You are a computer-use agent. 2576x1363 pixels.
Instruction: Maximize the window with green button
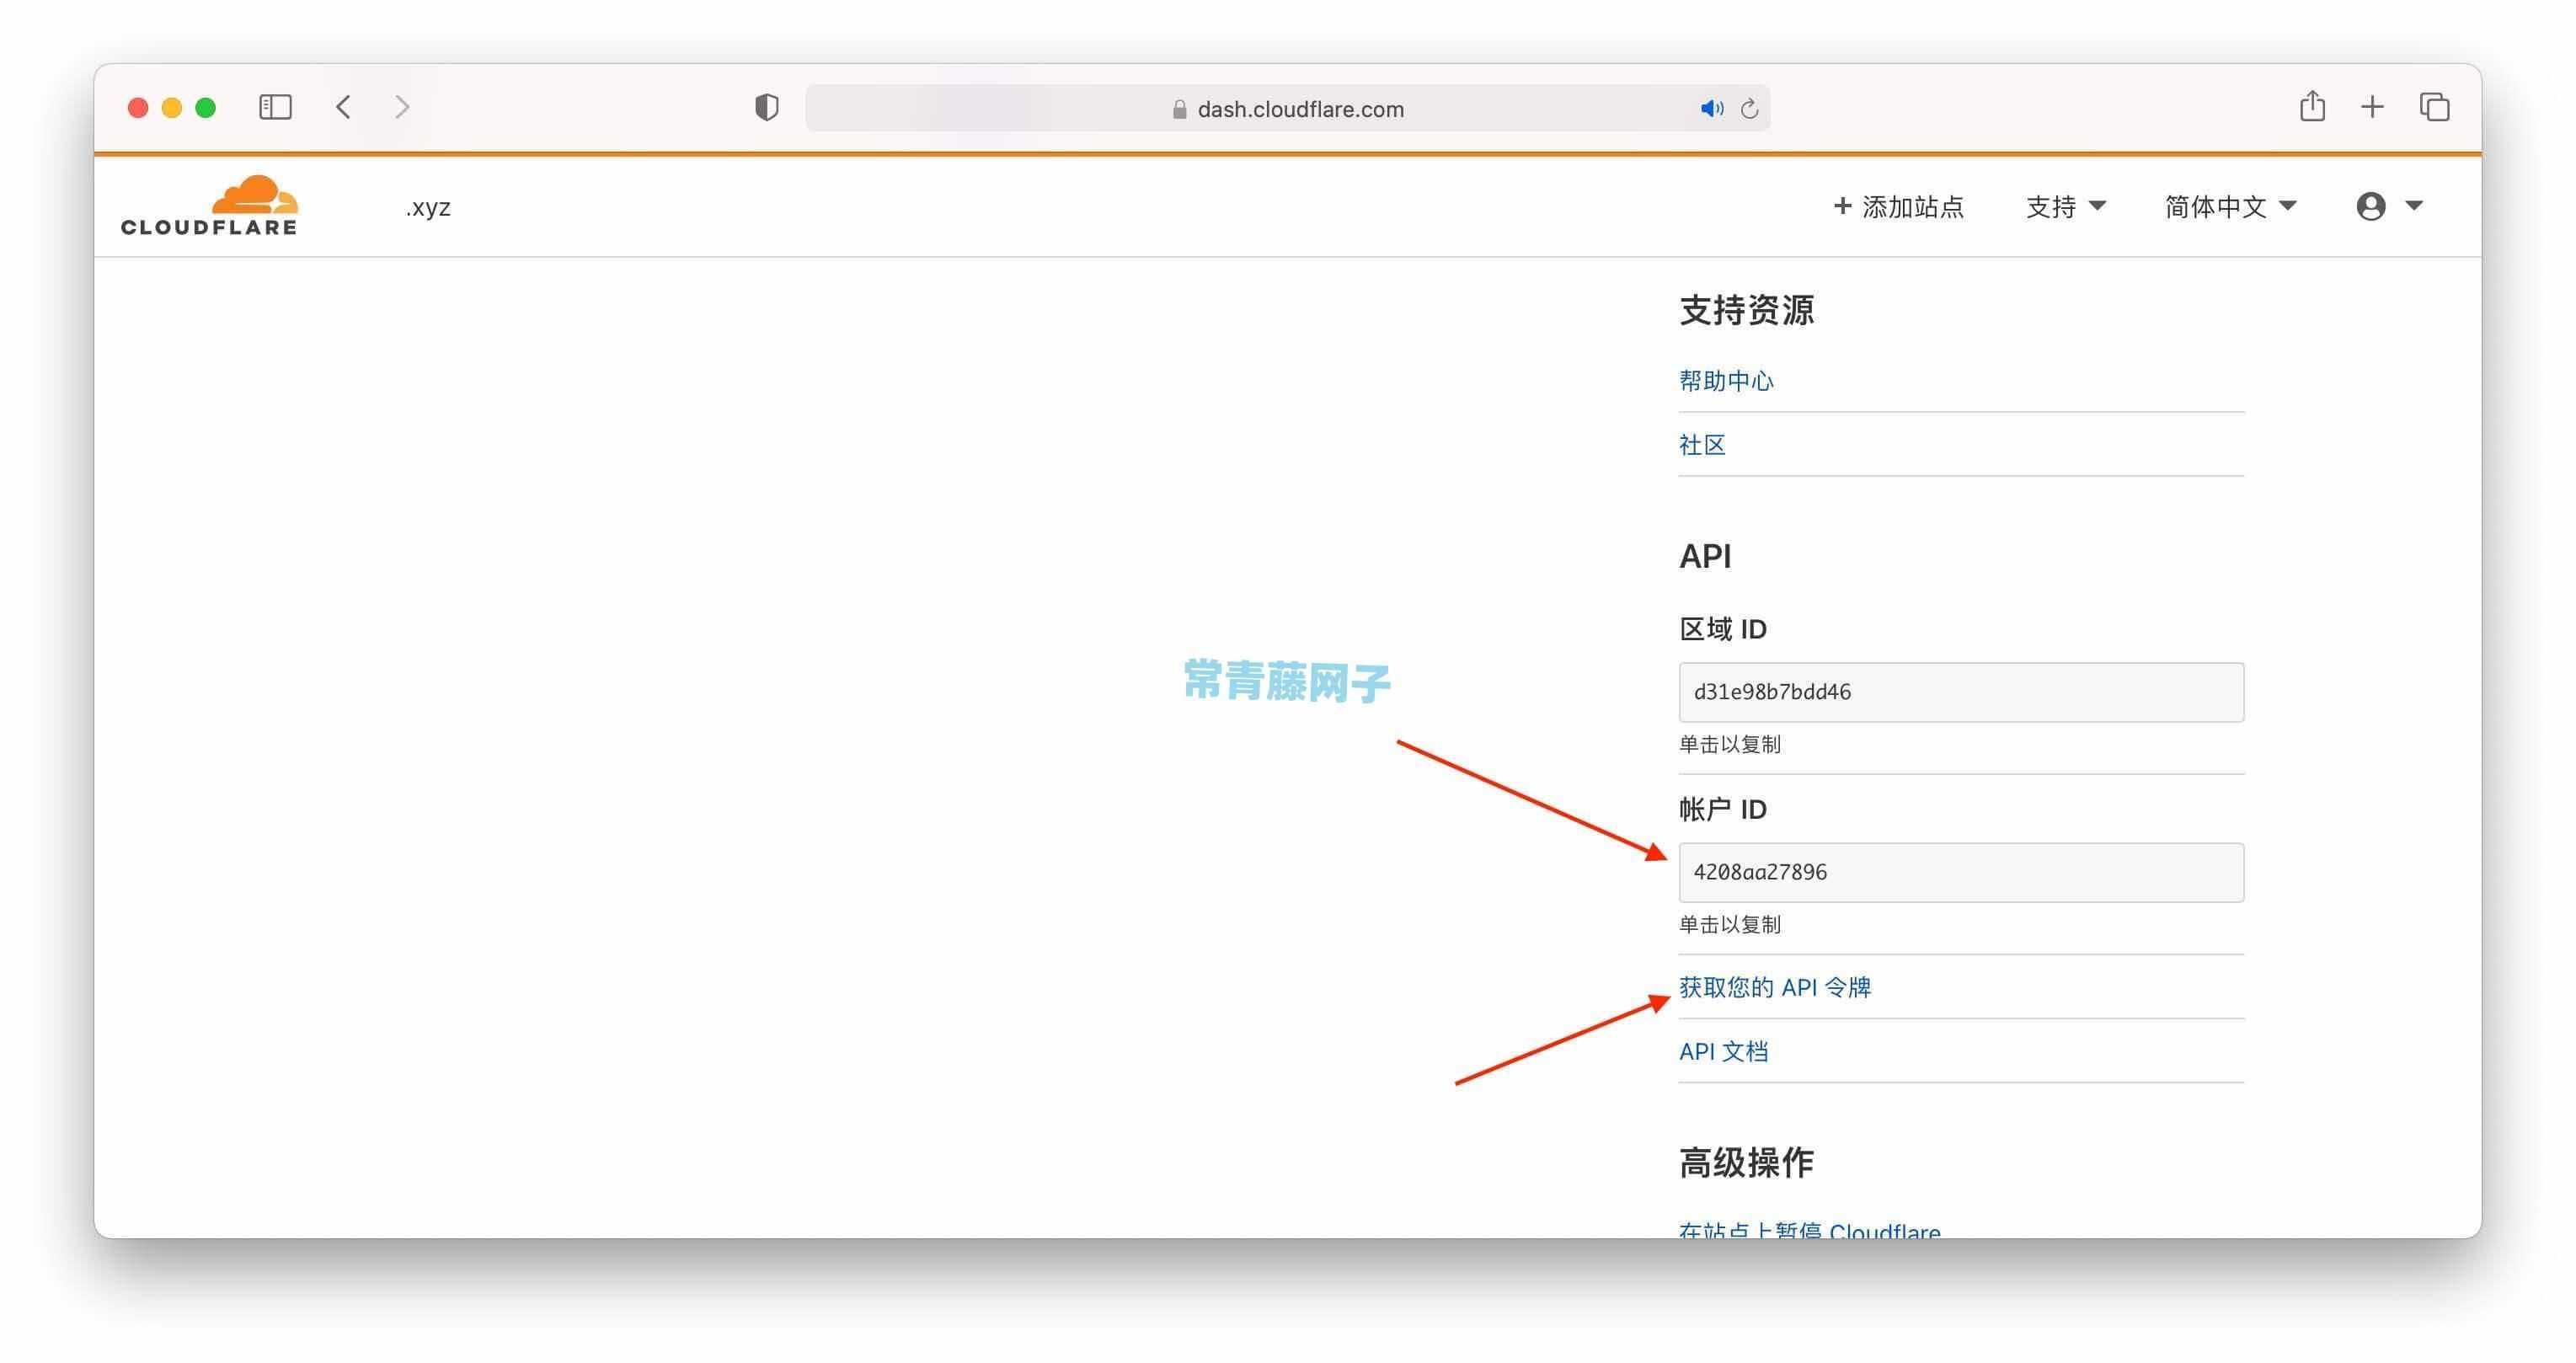point(206,107)
